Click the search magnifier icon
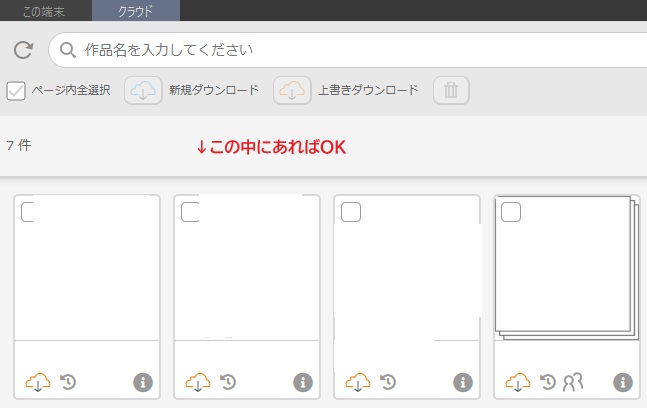Viewport: 647px width, 408px height. (x=67, y=49)
